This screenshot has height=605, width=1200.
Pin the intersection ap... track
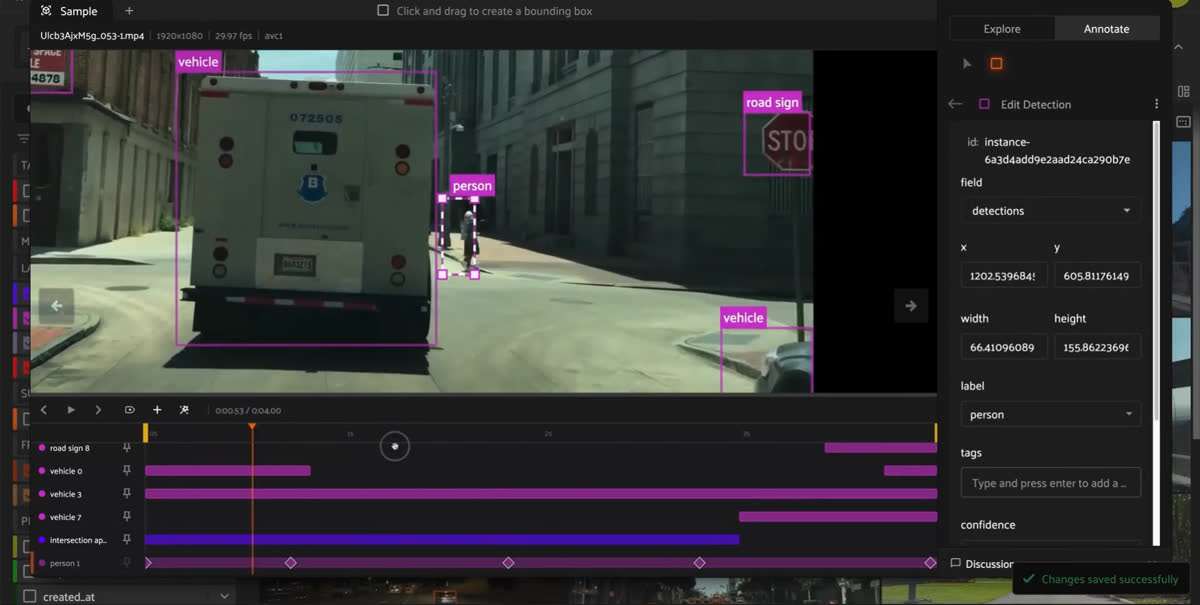tap(127, 540)
